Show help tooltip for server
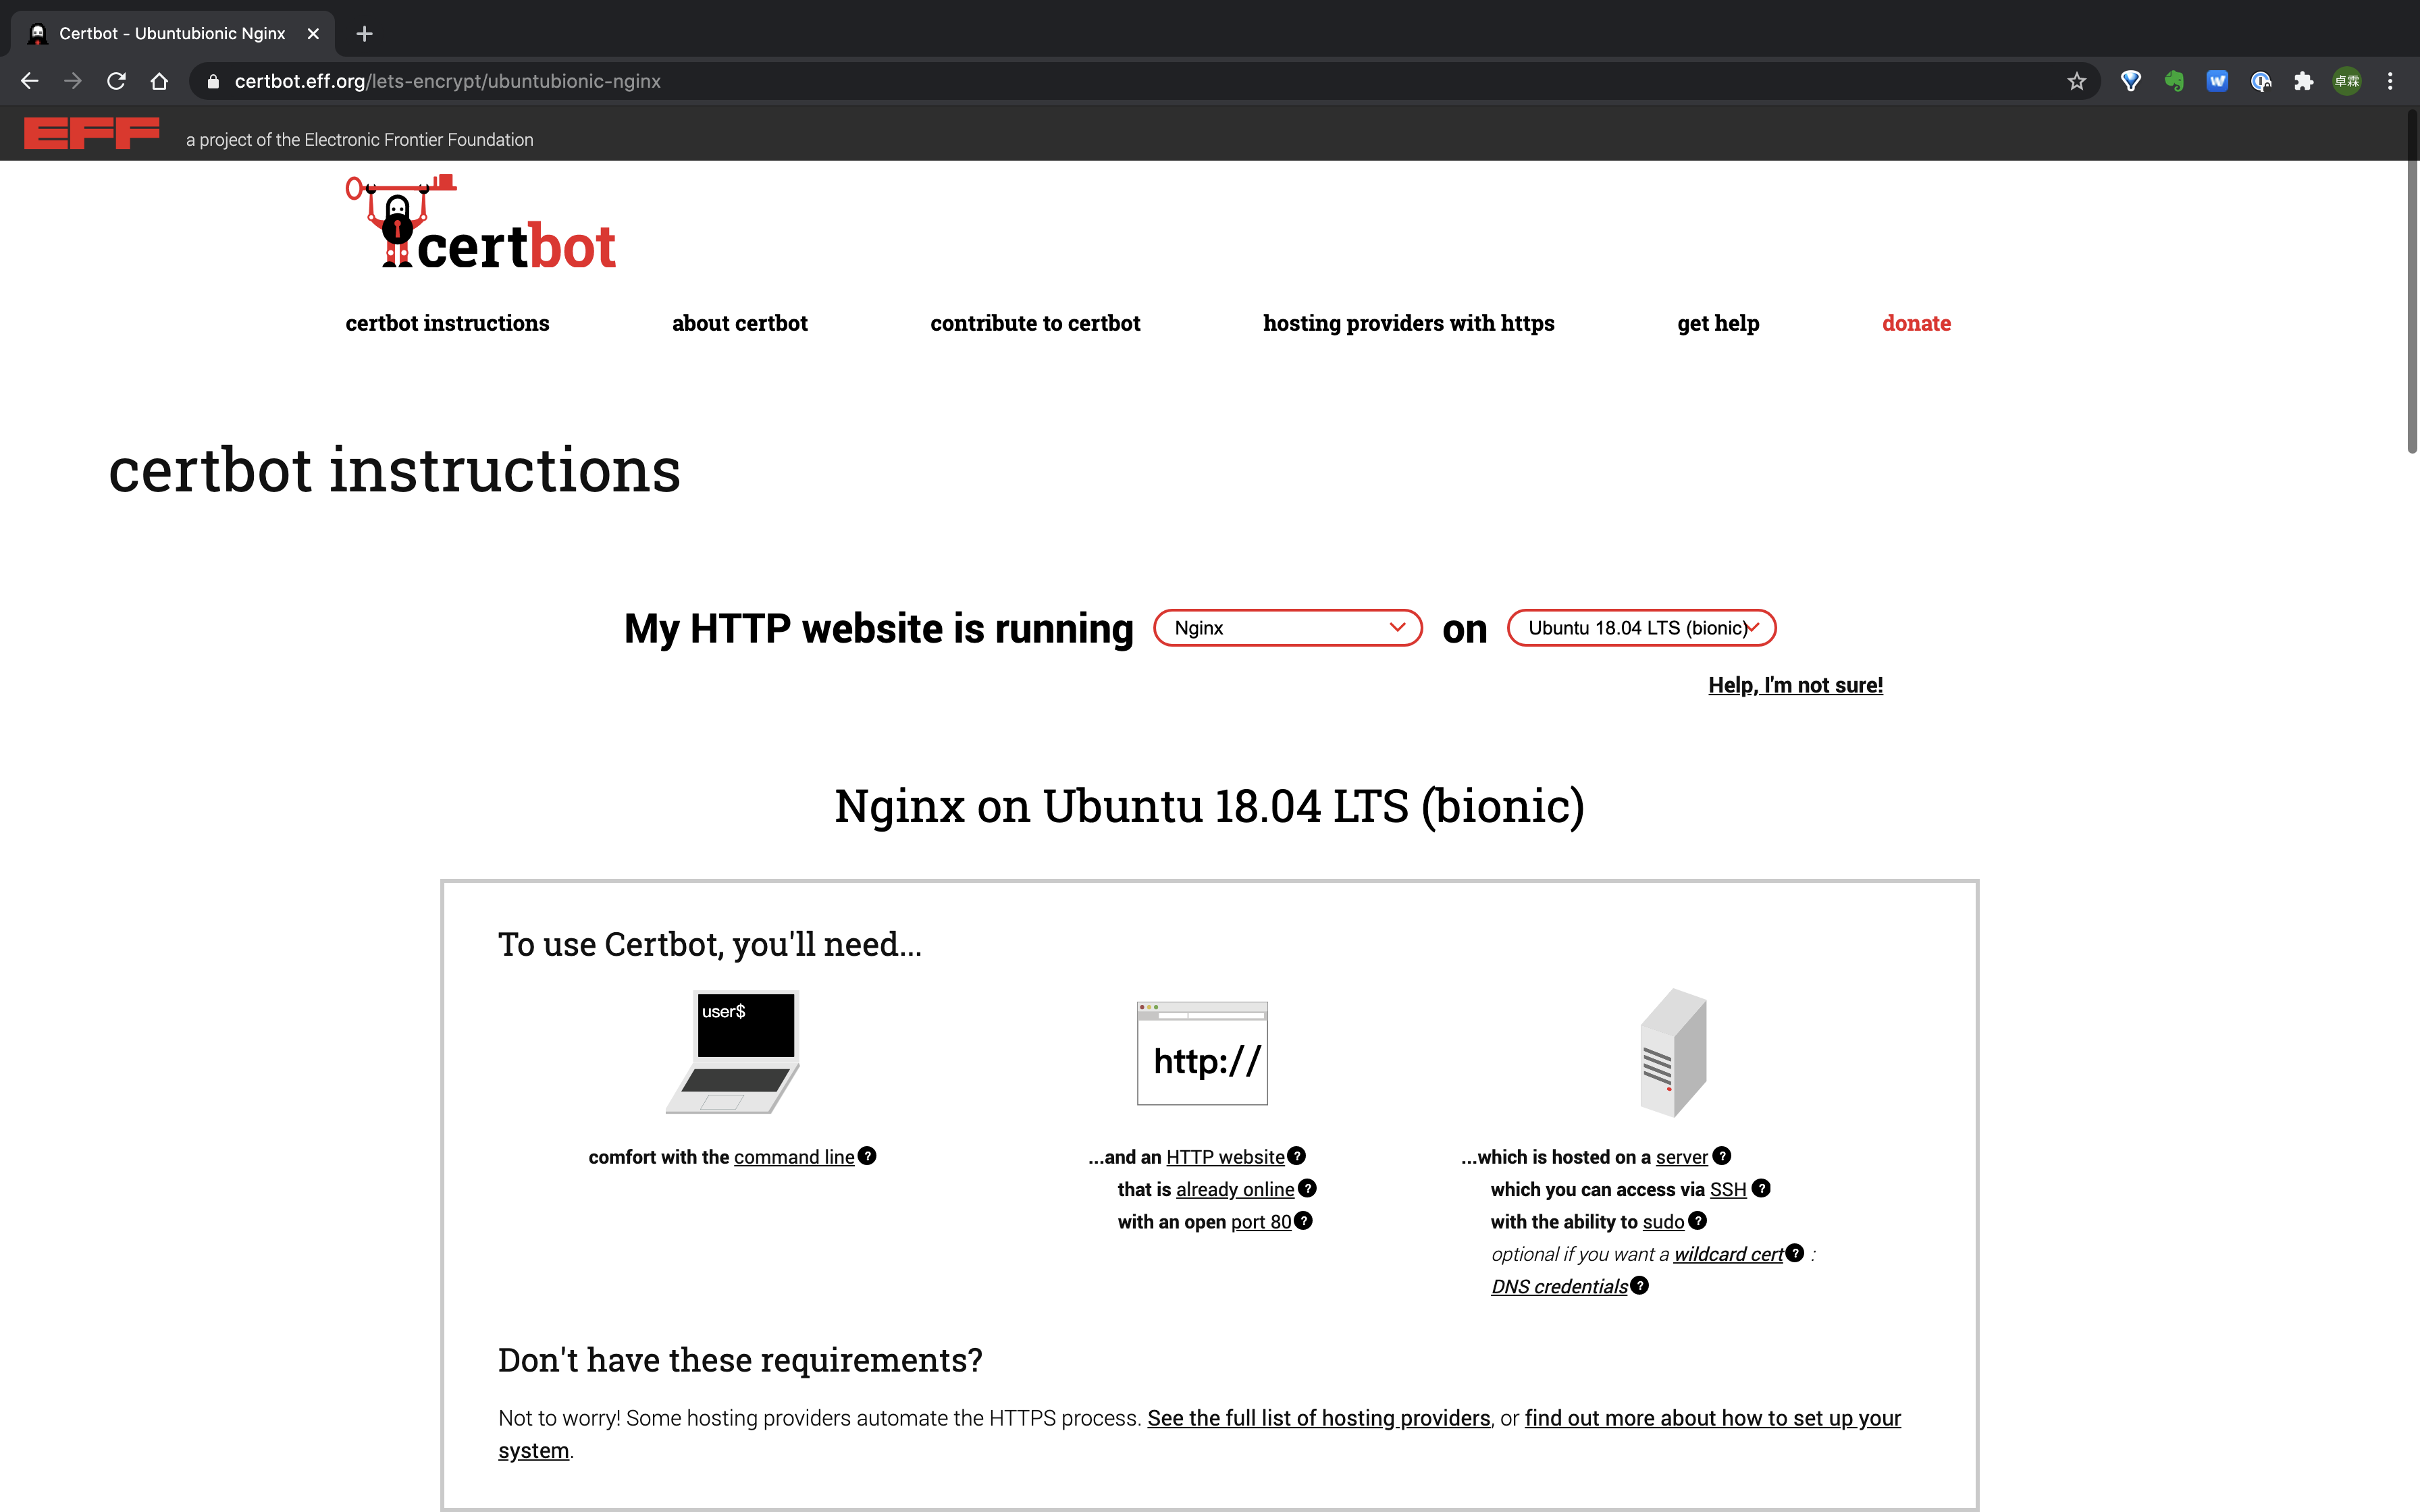This screenshot has height=1512, width=2420. (x=1722, y=1155)
